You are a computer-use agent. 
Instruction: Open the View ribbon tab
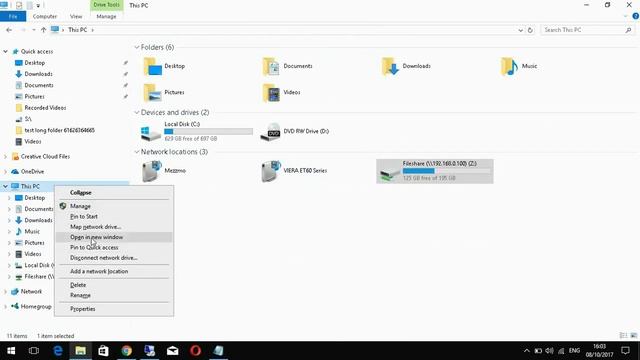(x=76, y=16)
